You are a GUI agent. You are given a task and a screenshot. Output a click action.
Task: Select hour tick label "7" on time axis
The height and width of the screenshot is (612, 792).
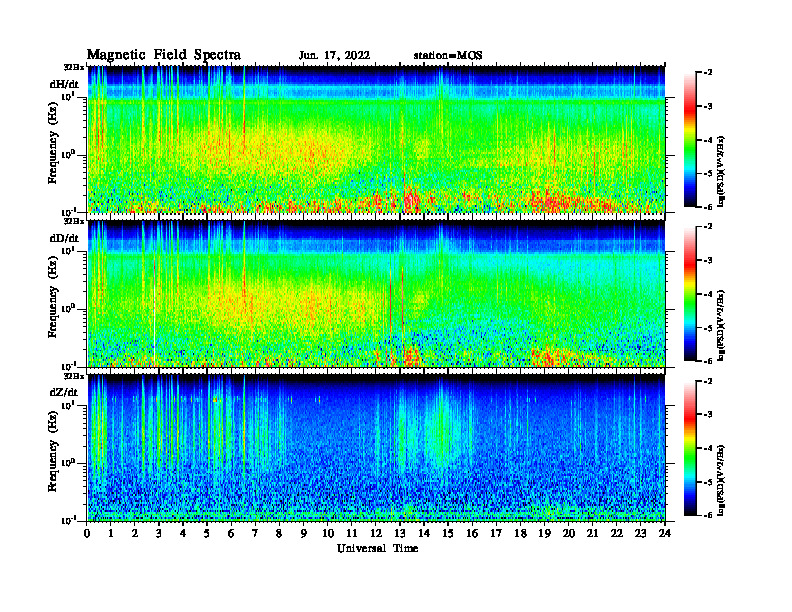[256, 533]
